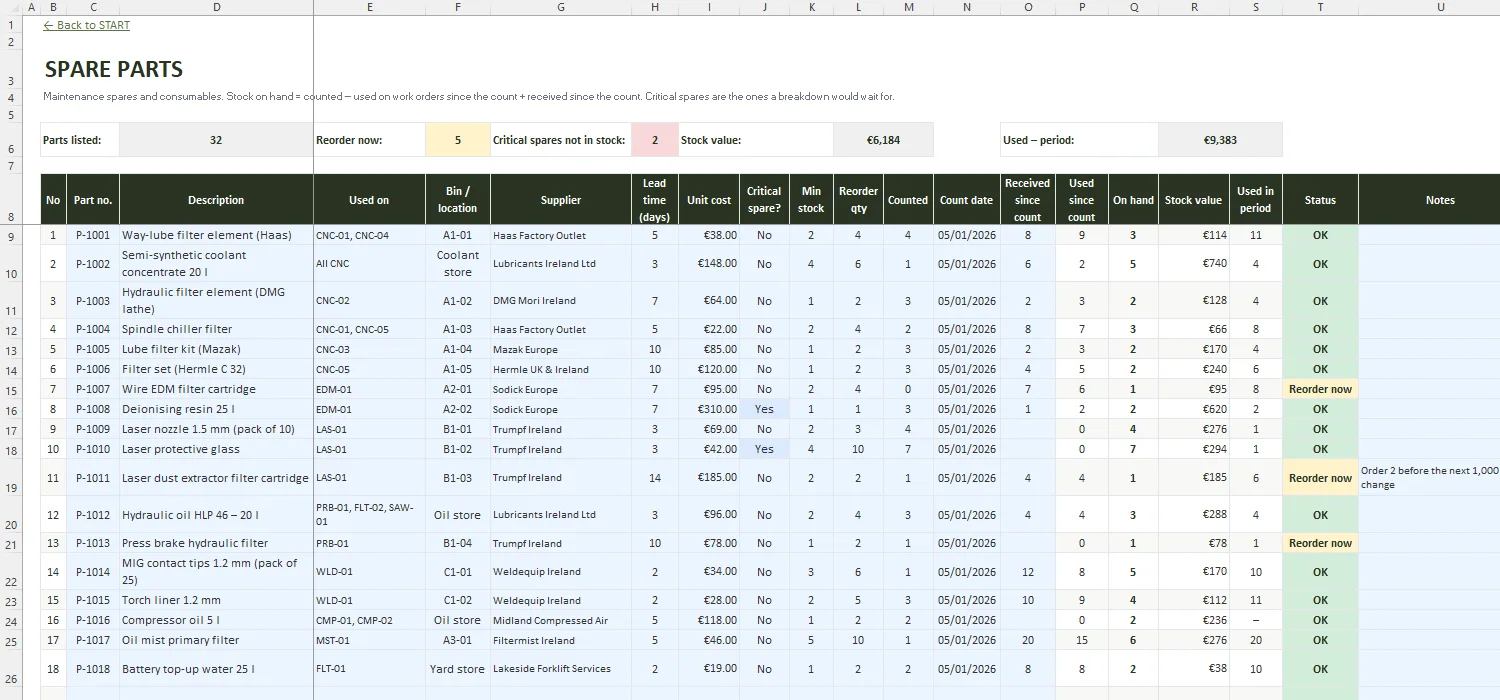
Task: Click Hermle UK & Ireland supplier cell
Action: [561, 369]
